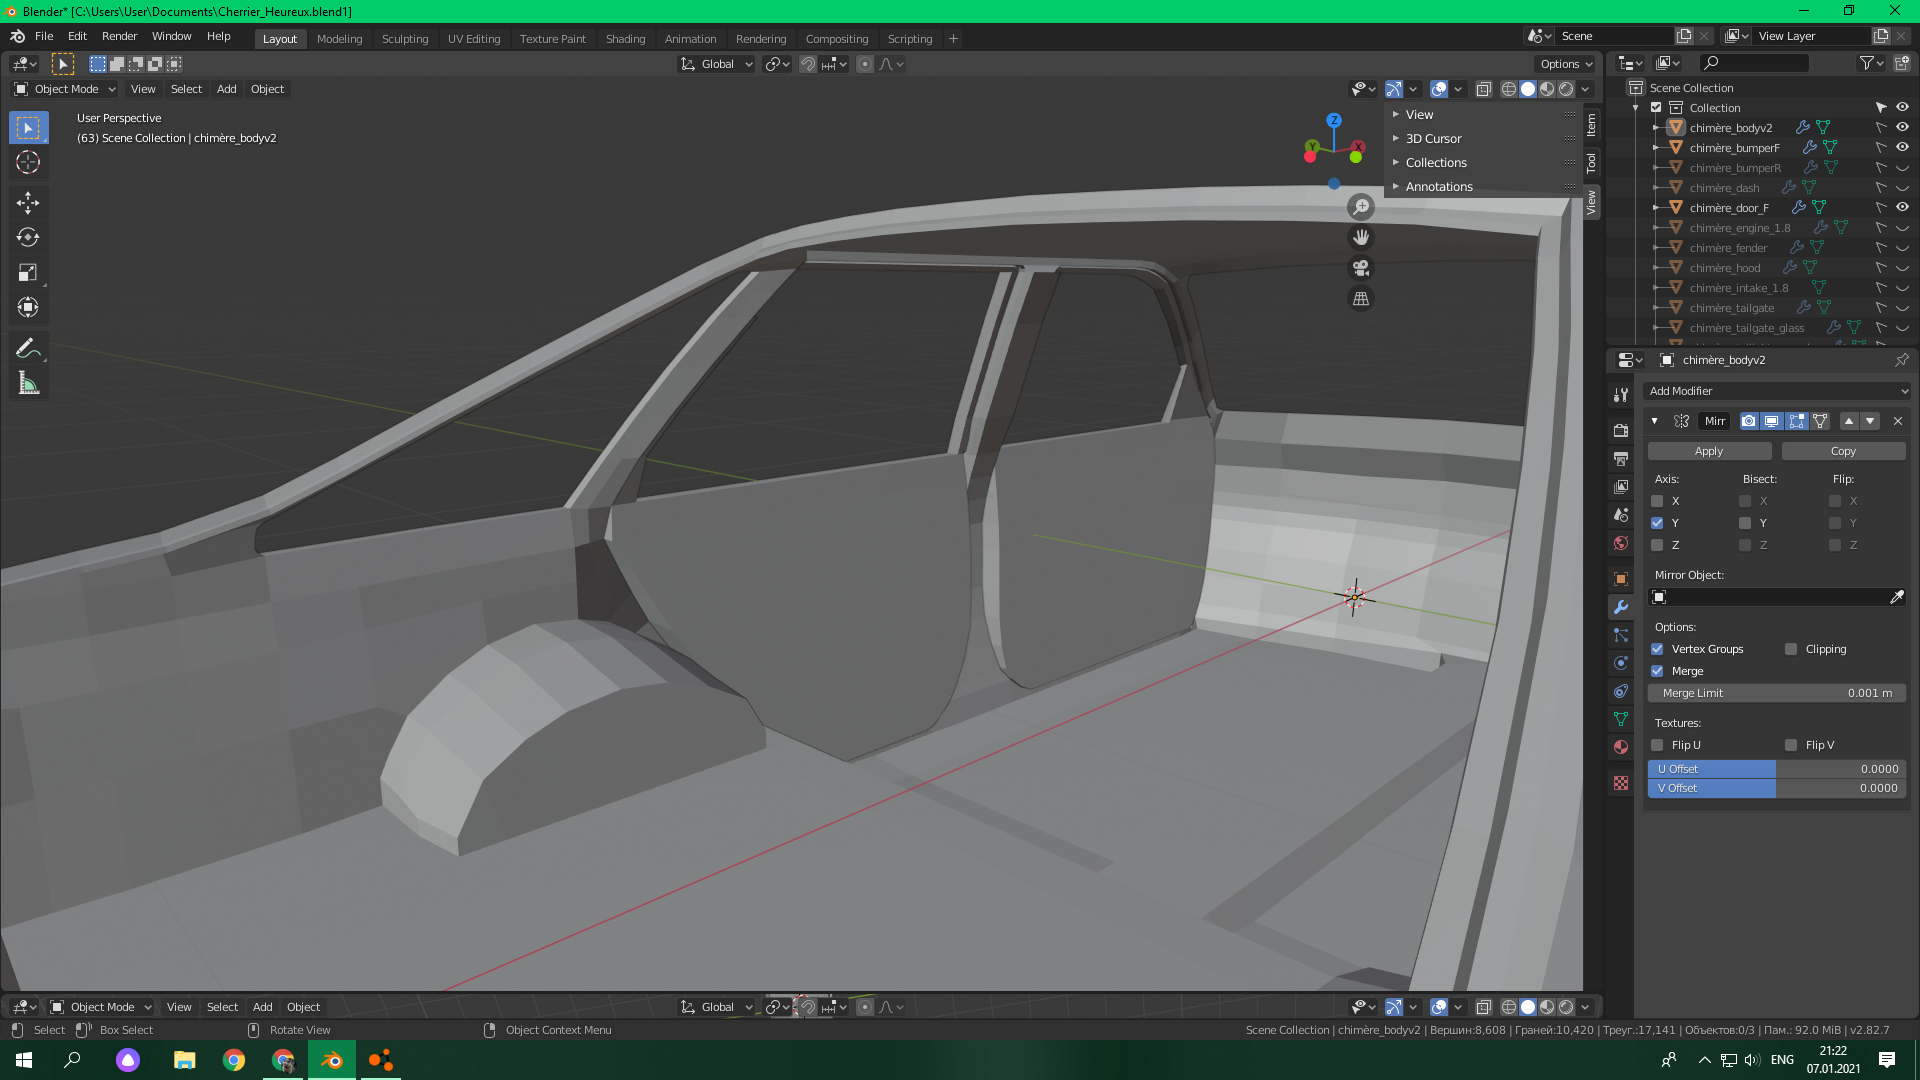Select the Move tool in toolbar
This screenshot has height=1080, width=1920.
pyautogui.click(x=28, y=203)
